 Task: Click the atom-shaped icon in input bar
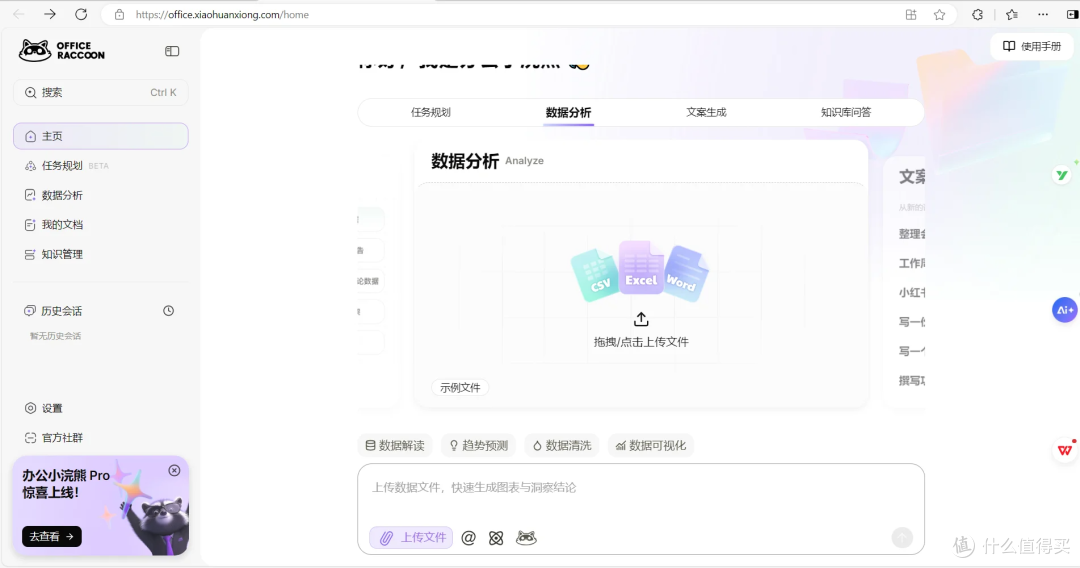point(496,538)
